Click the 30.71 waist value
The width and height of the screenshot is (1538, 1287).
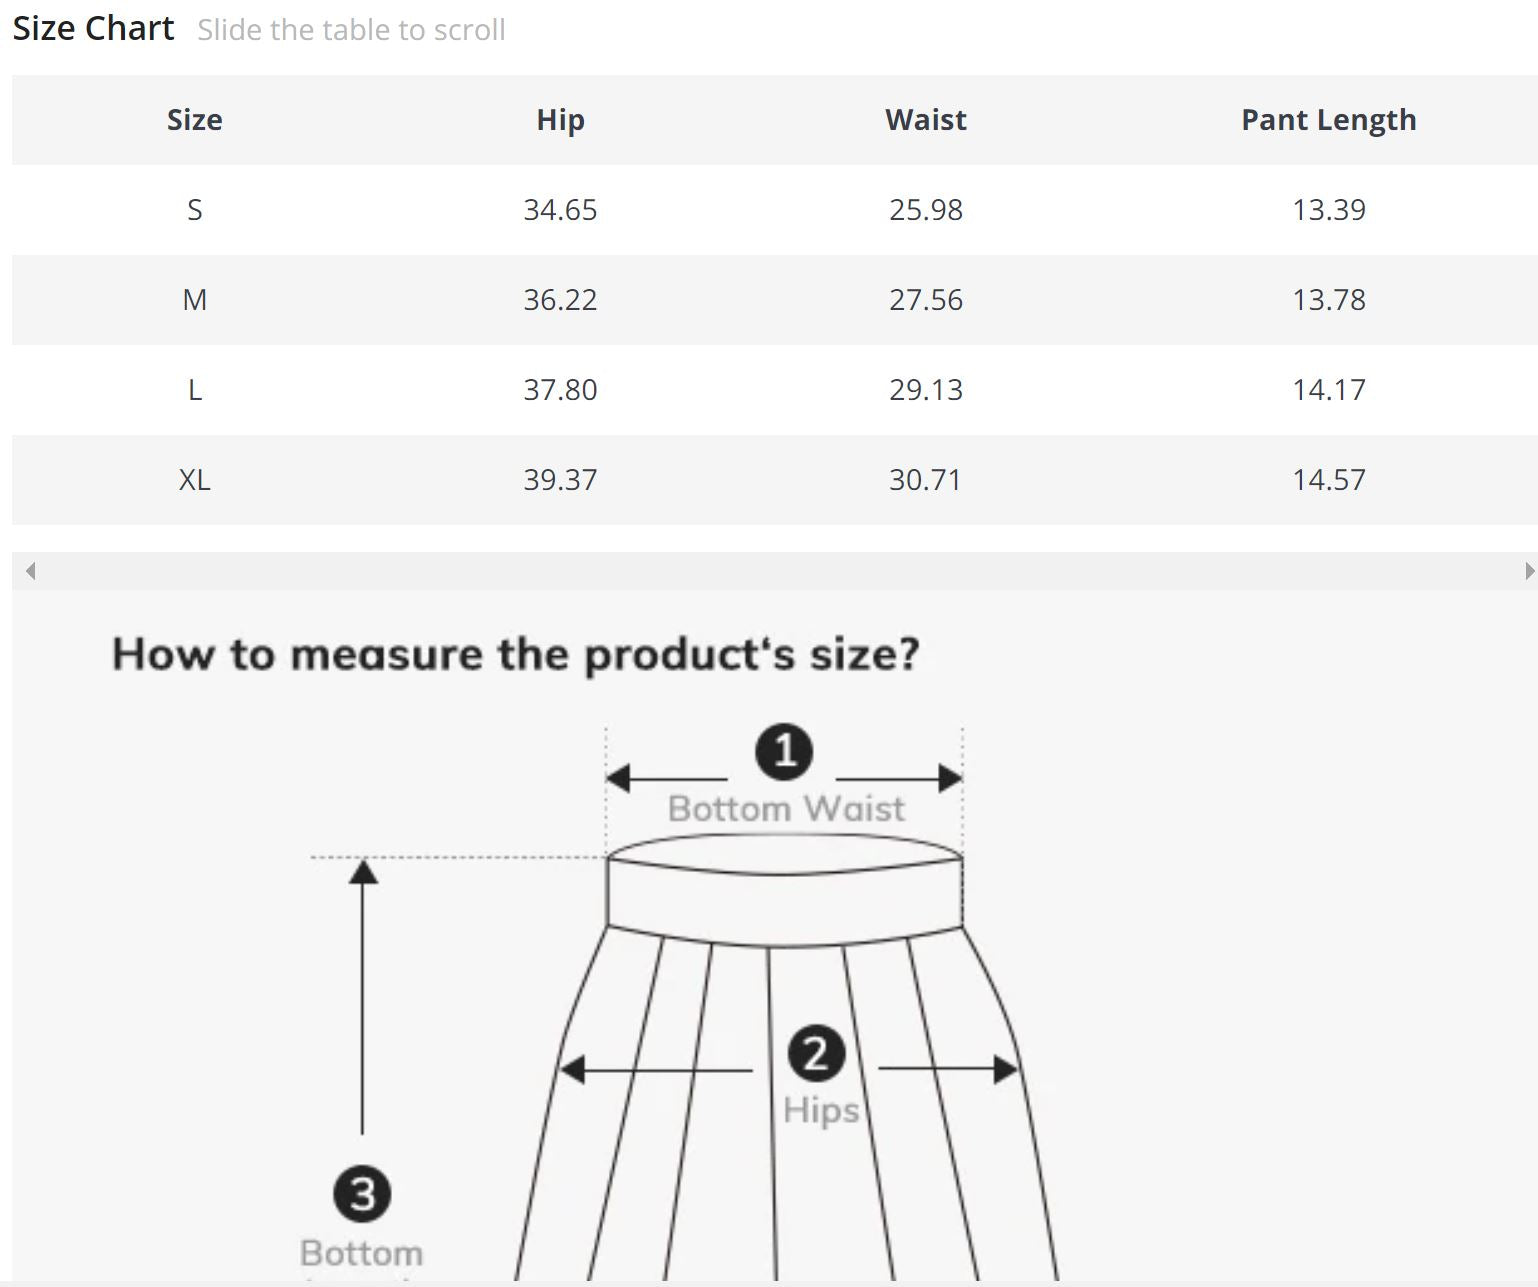point(926,480)
